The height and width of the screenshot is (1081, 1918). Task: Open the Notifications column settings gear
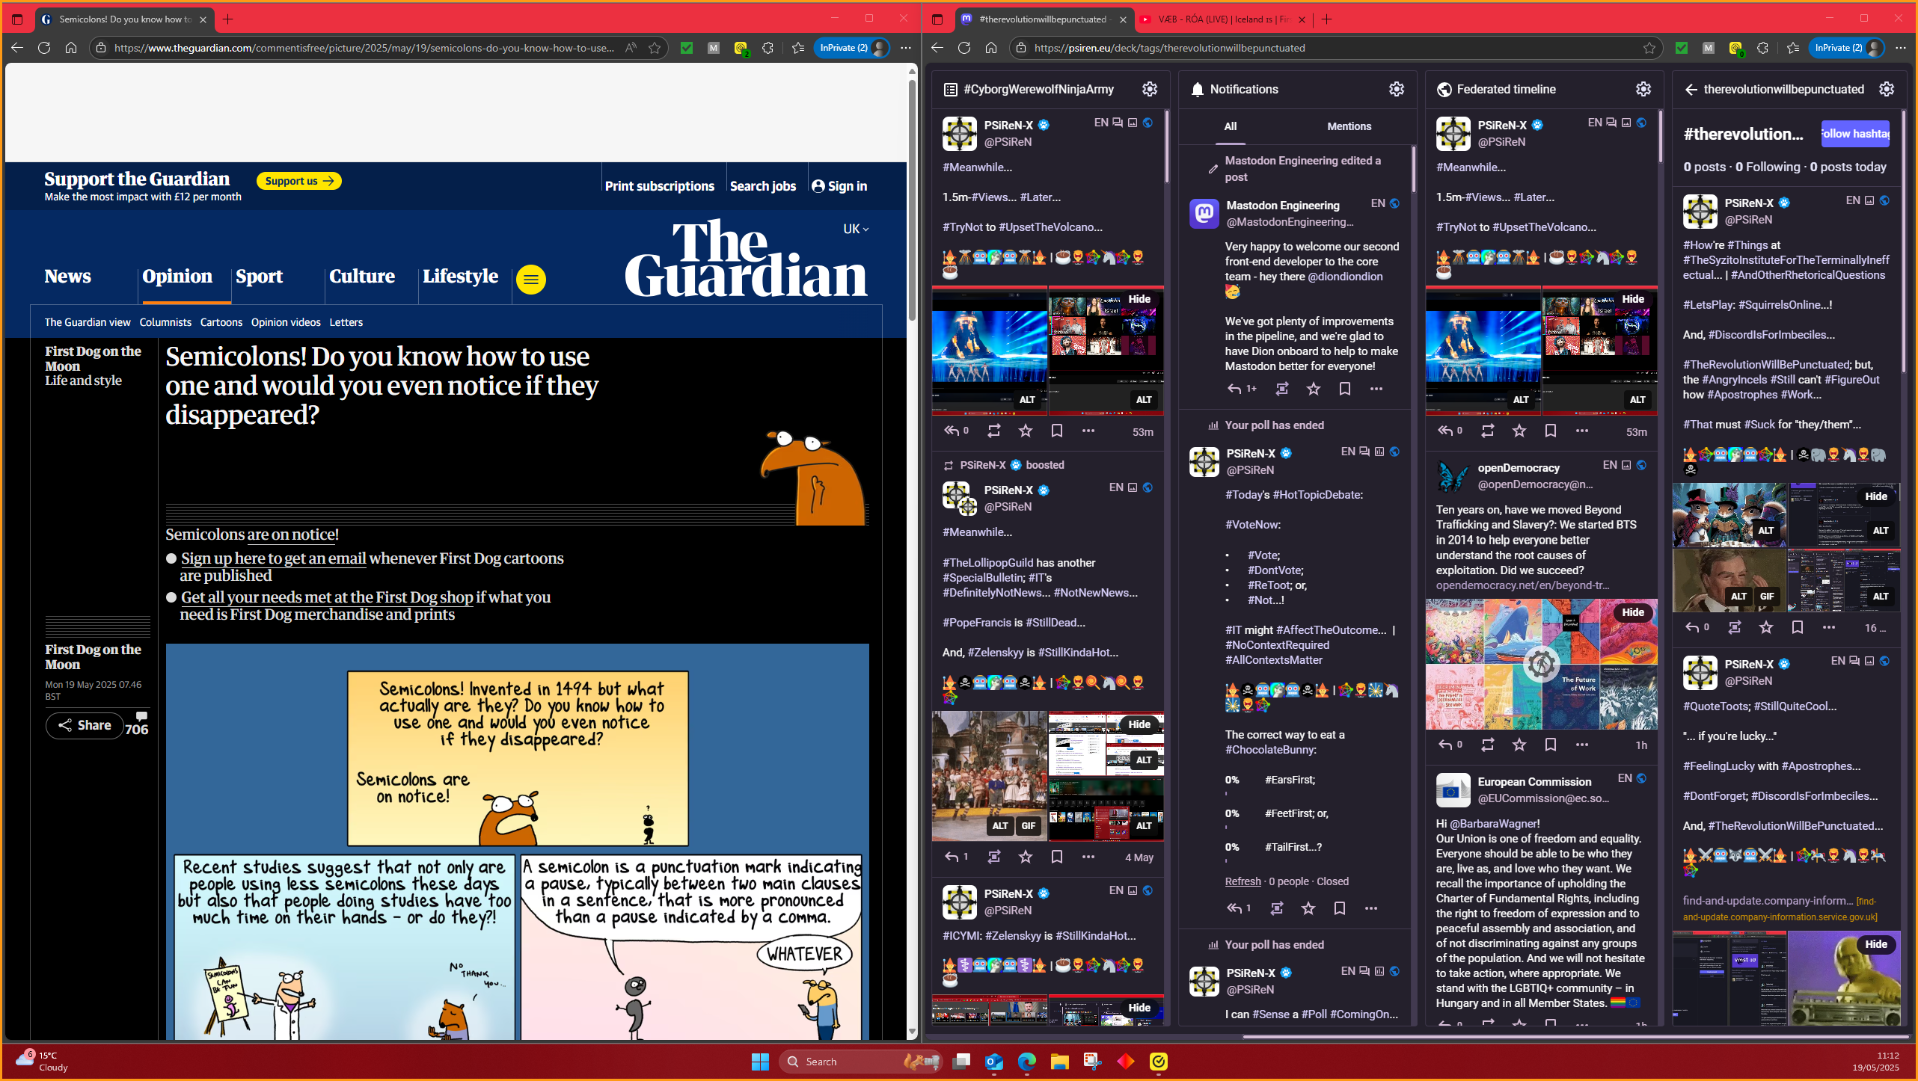(1396, 89)
